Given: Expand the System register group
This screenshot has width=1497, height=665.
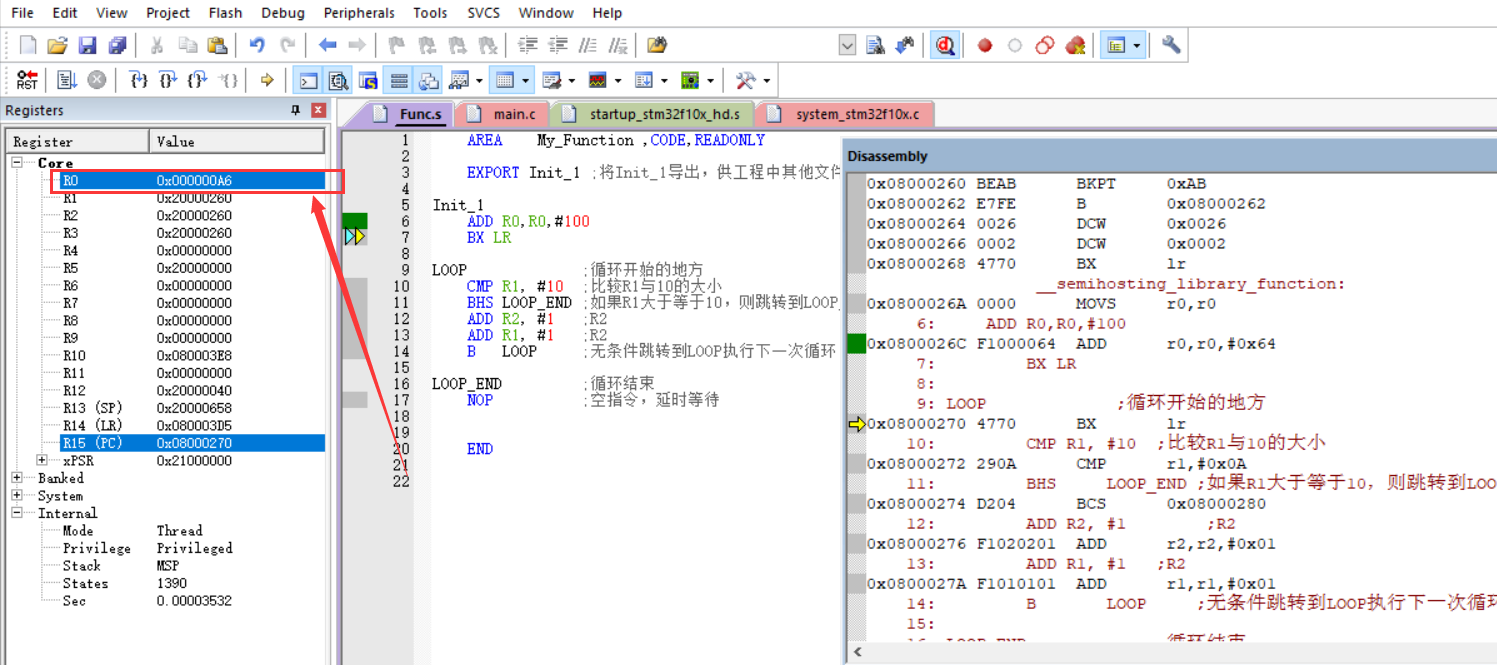Looking at the screenshot, I should click(17, 495).
